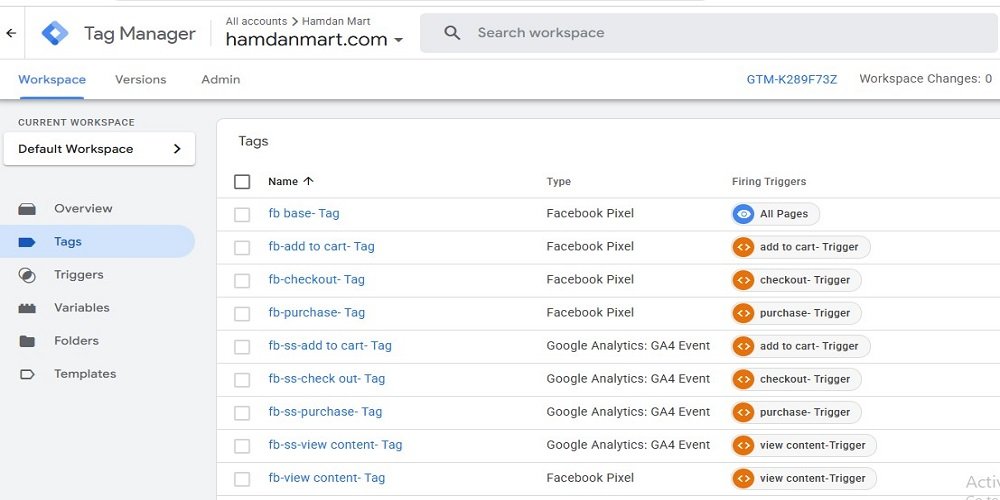Check the fb-ss-check out- Tag checkbox
Screen dimensions: 1000x500
point(242,380)
